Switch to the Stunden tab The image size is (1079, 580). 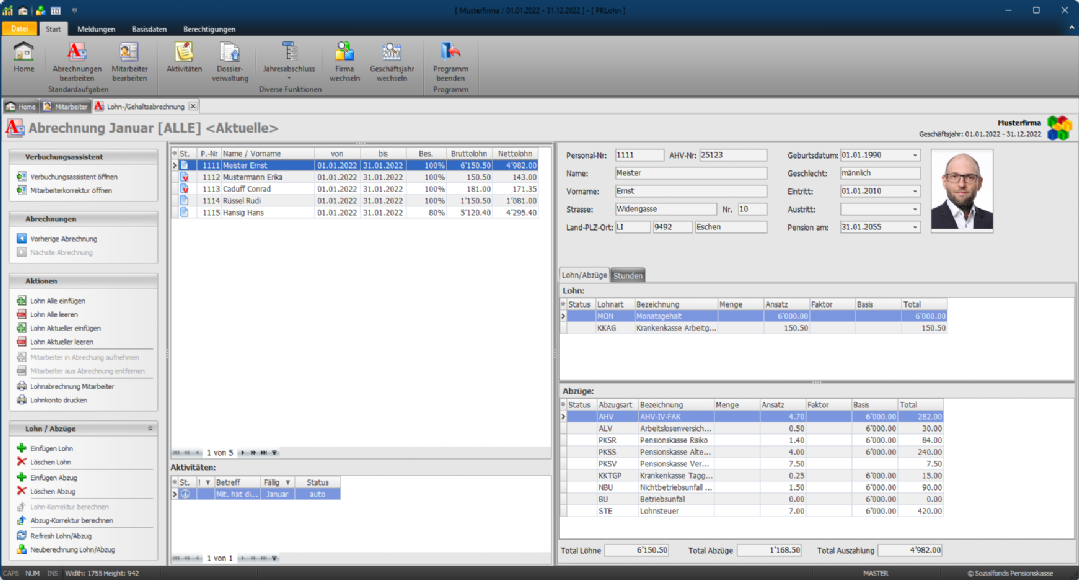[x=628, y=275]
